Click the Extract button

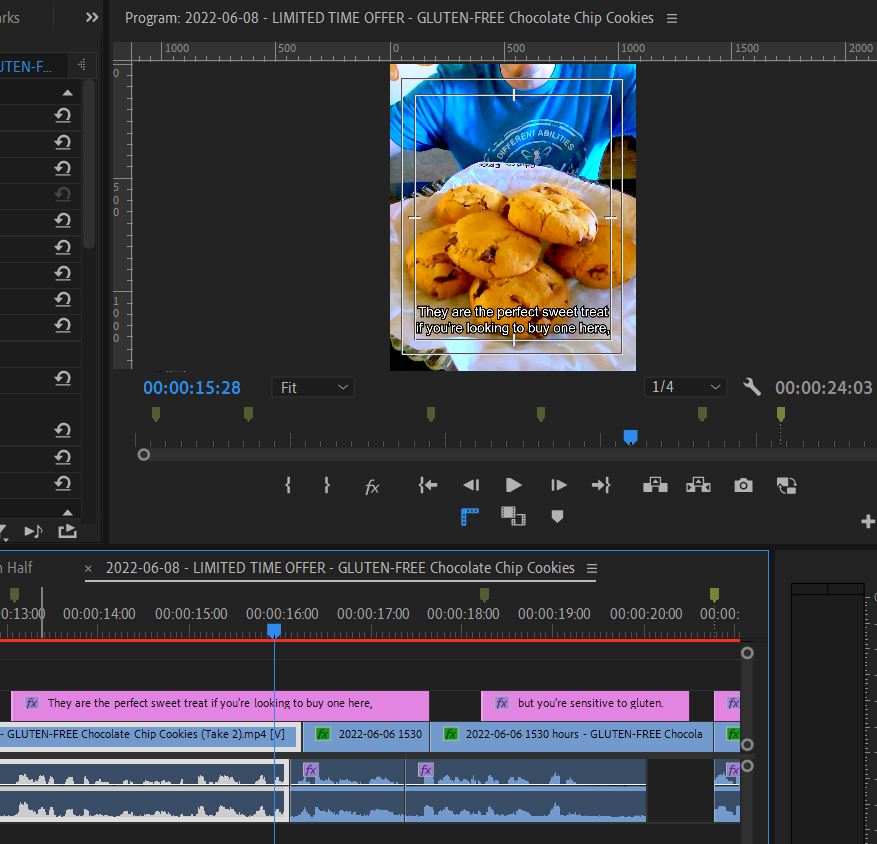click(x=698, y=485)
